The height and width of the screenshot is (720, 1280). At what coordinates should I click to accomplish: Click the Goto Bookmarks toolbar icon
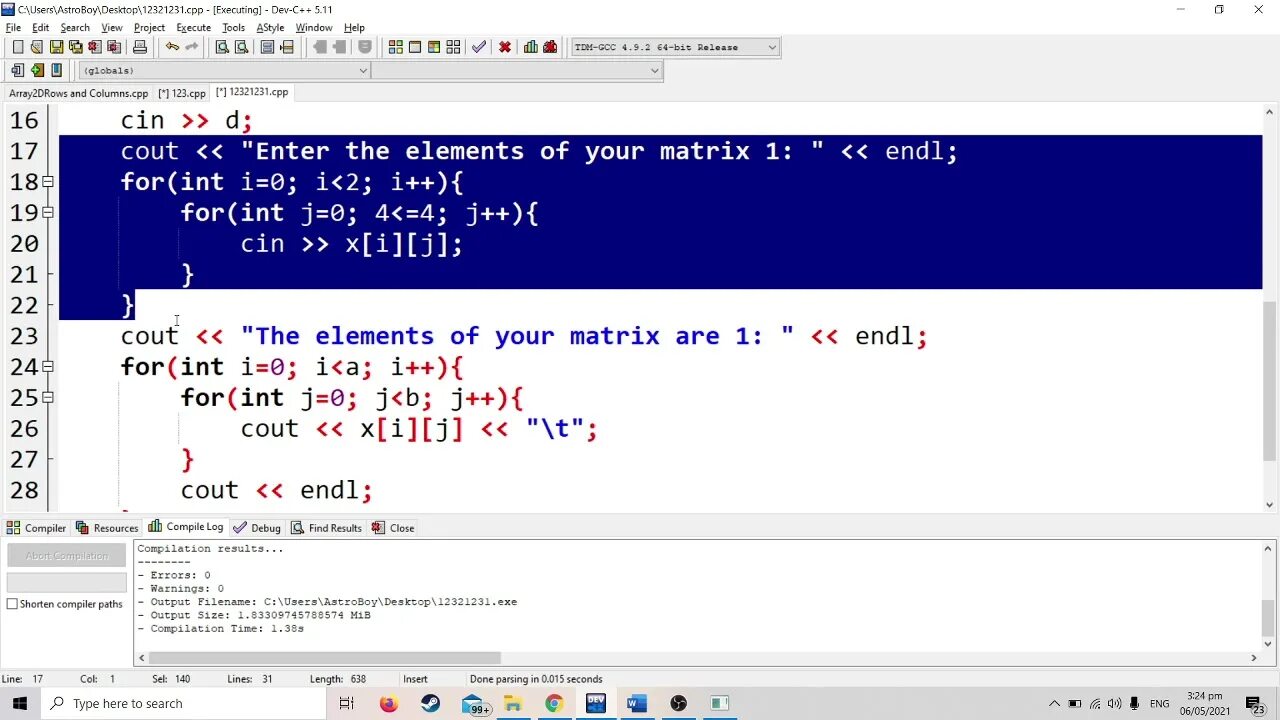click(56, 70)
